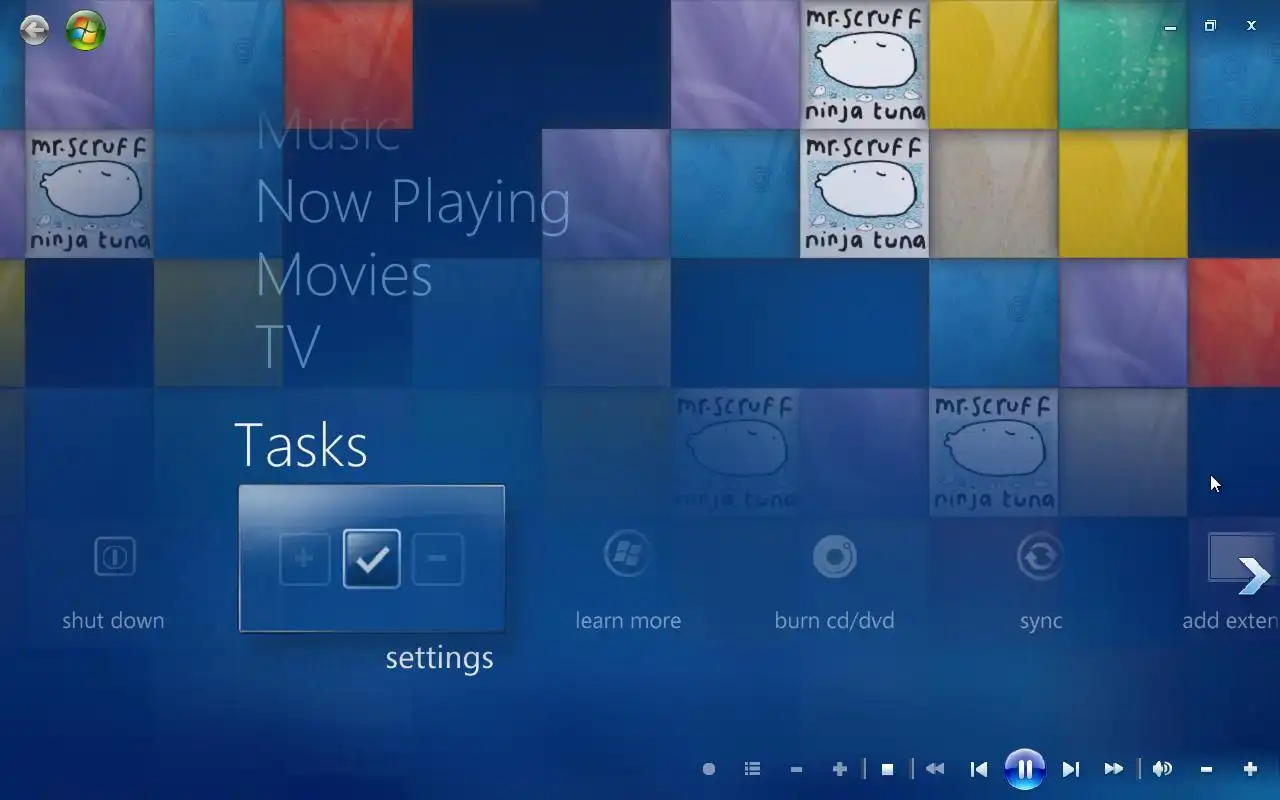Go back with the back arrow button
This screenshot has height=800, width=1280.
click(x=35, y=30)
